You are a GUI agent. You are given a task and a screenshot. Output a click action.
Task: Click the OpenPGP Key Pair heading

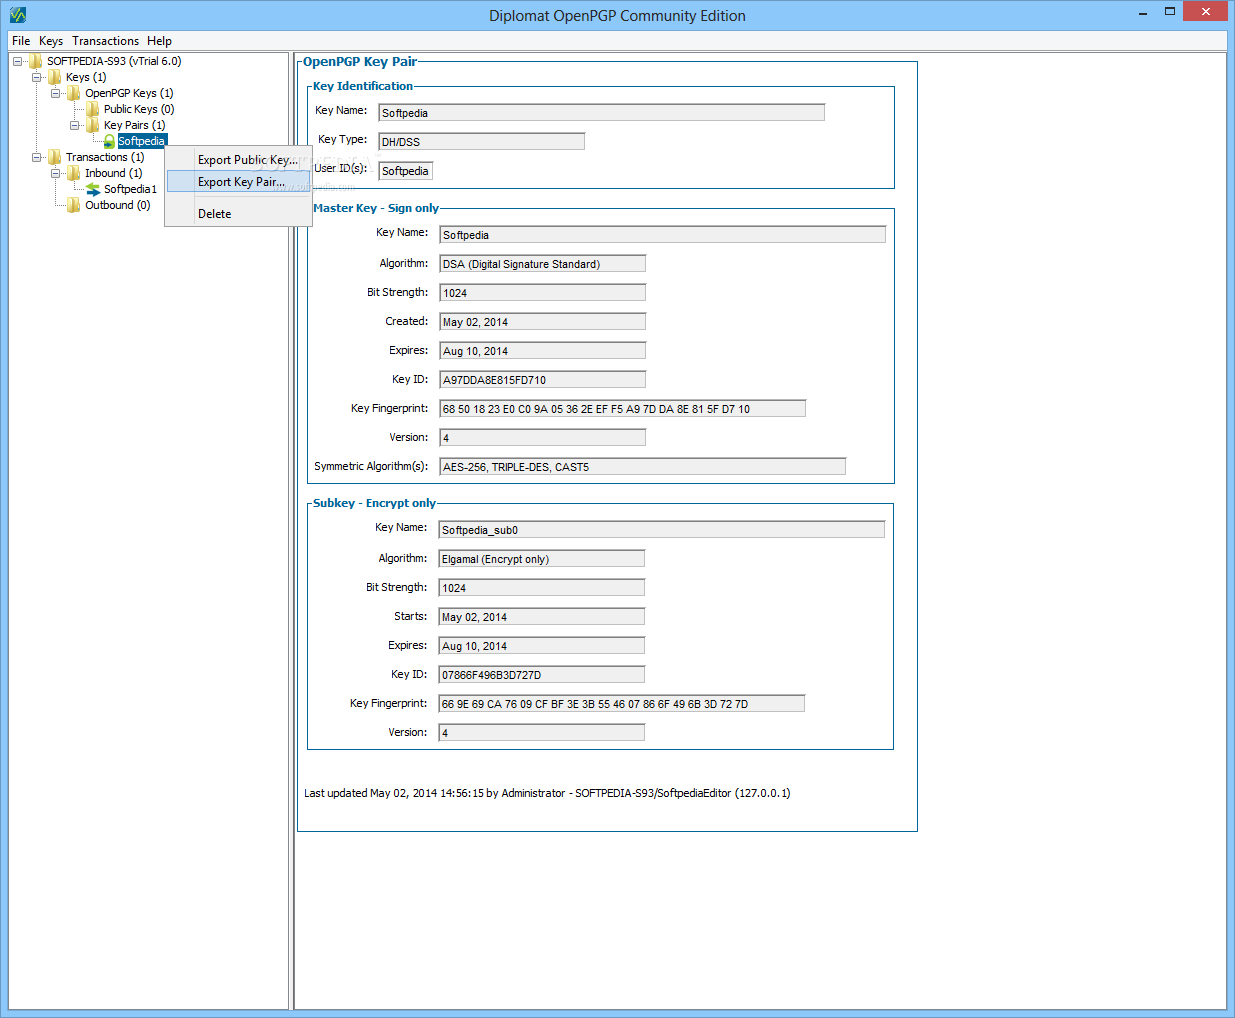(360, 62)
